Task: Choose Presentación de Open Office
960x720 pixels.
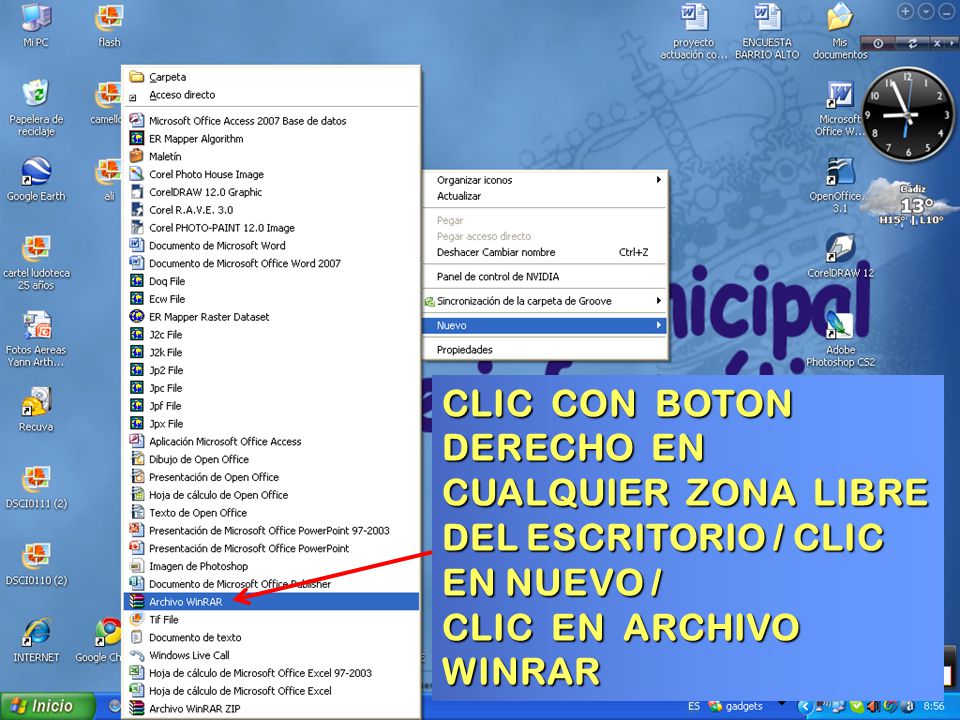Action: click(x=271, y=477)
